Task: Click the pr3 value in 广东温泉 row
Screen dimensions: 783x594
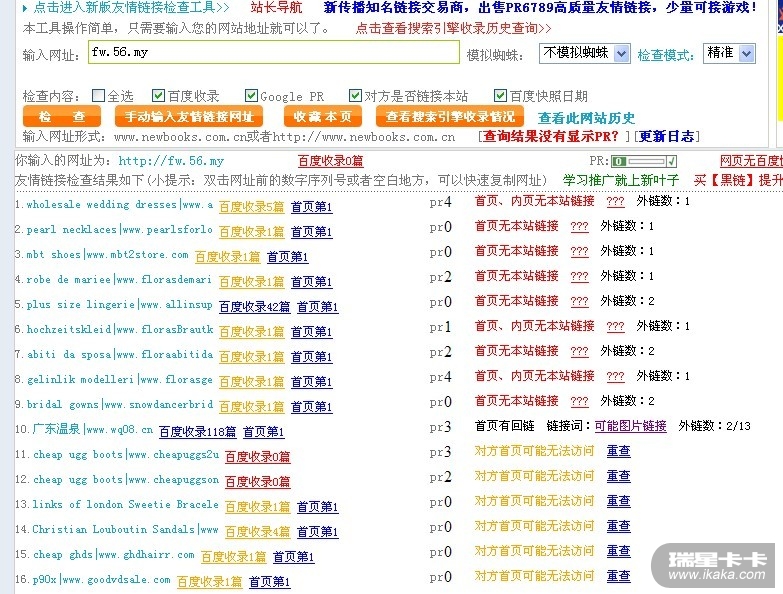Action: pyautogui.click(x=440, y=427)
